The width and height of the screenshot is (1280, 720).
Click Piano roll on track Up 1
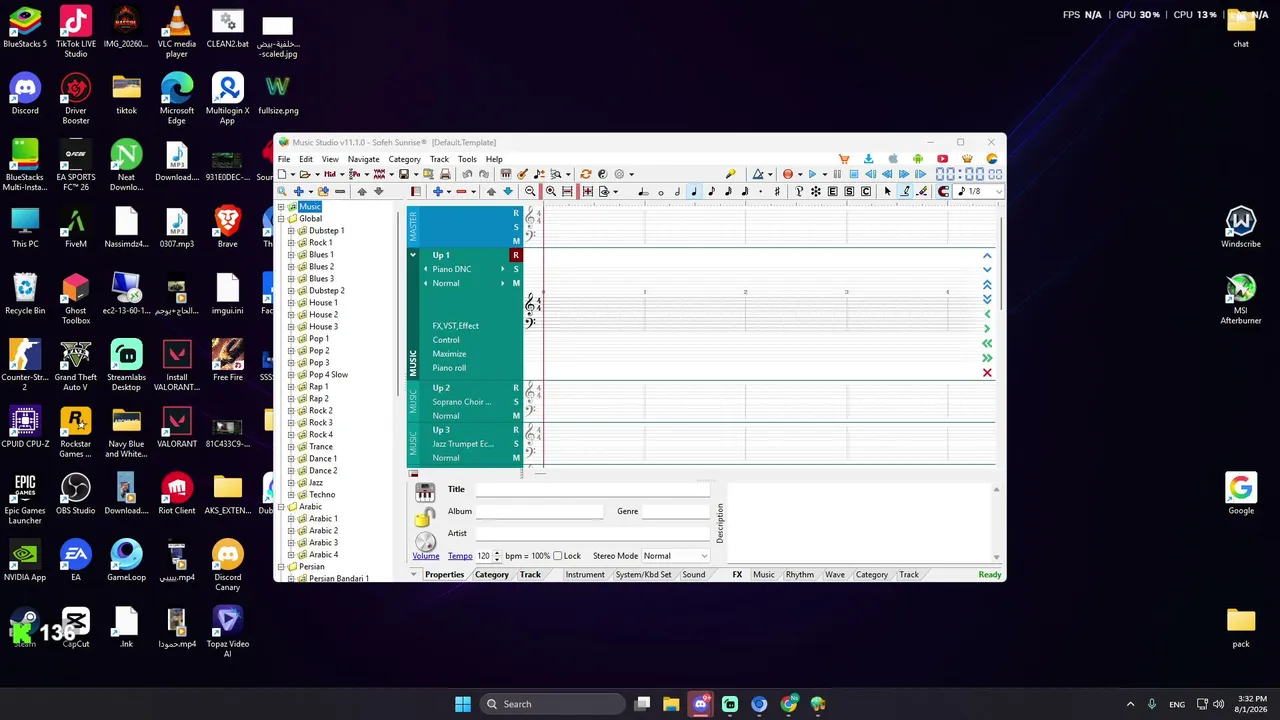(x=449, y=368)
